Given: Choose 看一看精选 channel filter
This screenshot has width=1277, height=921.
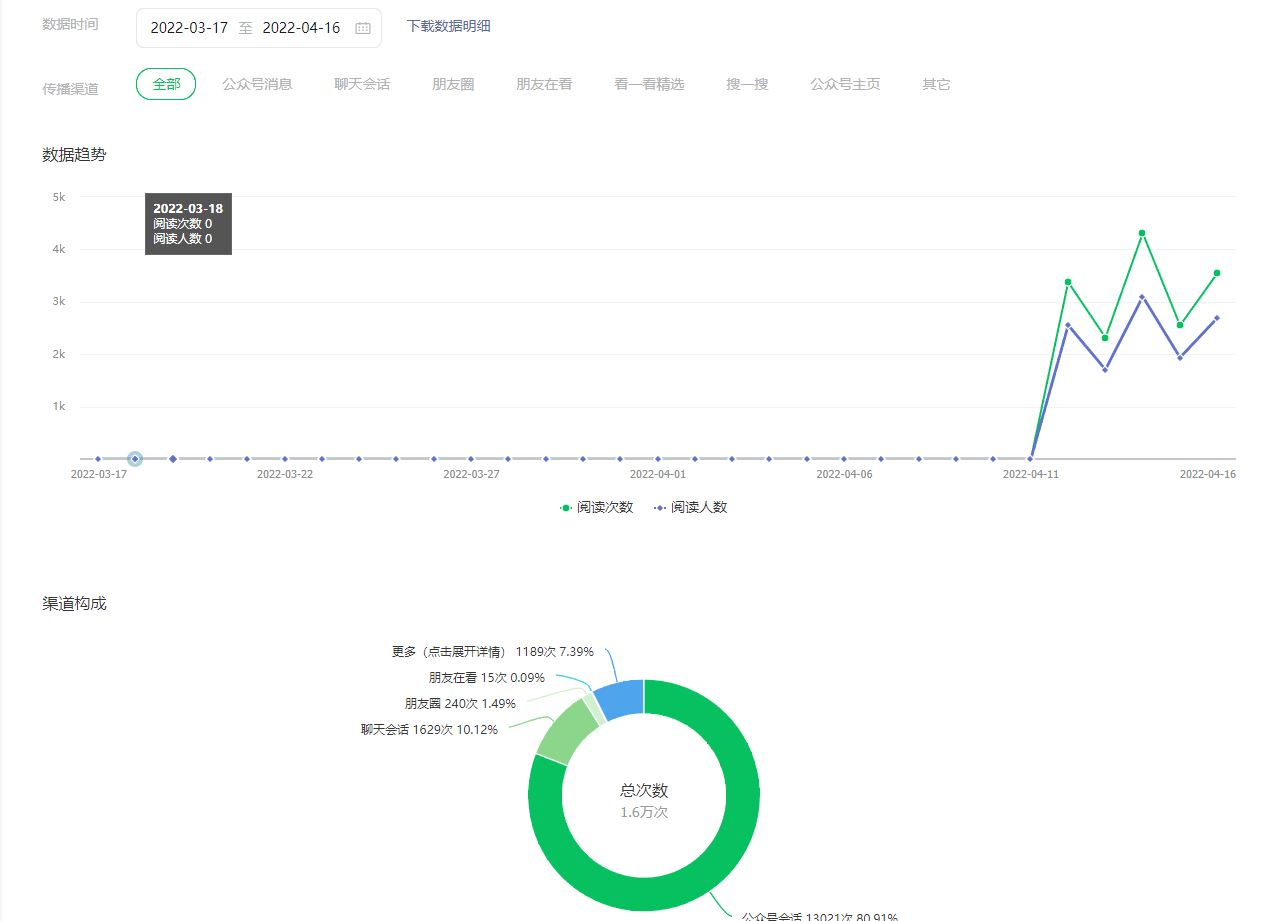Looking at the screenshot, I should [x=649, y=84].
